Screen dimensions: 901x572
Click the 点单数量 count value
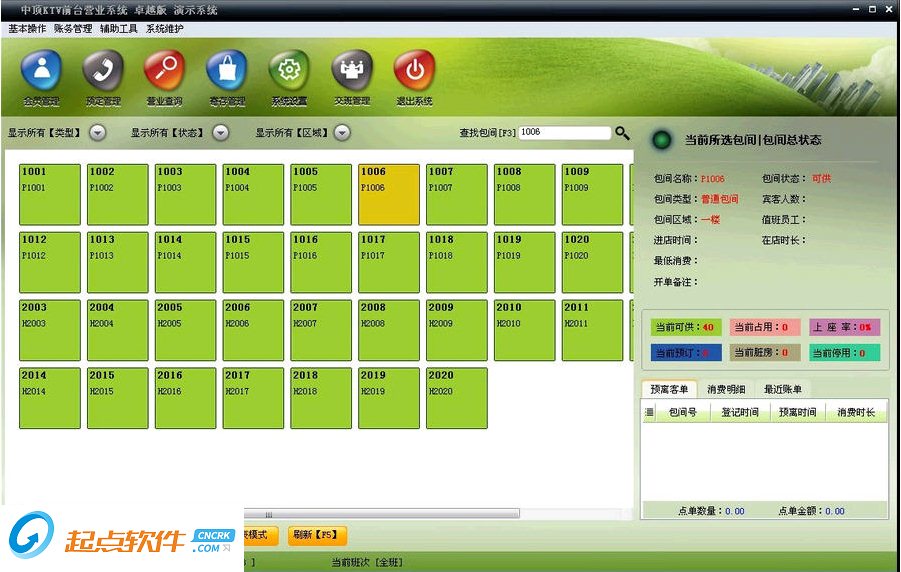coord(735,511)
